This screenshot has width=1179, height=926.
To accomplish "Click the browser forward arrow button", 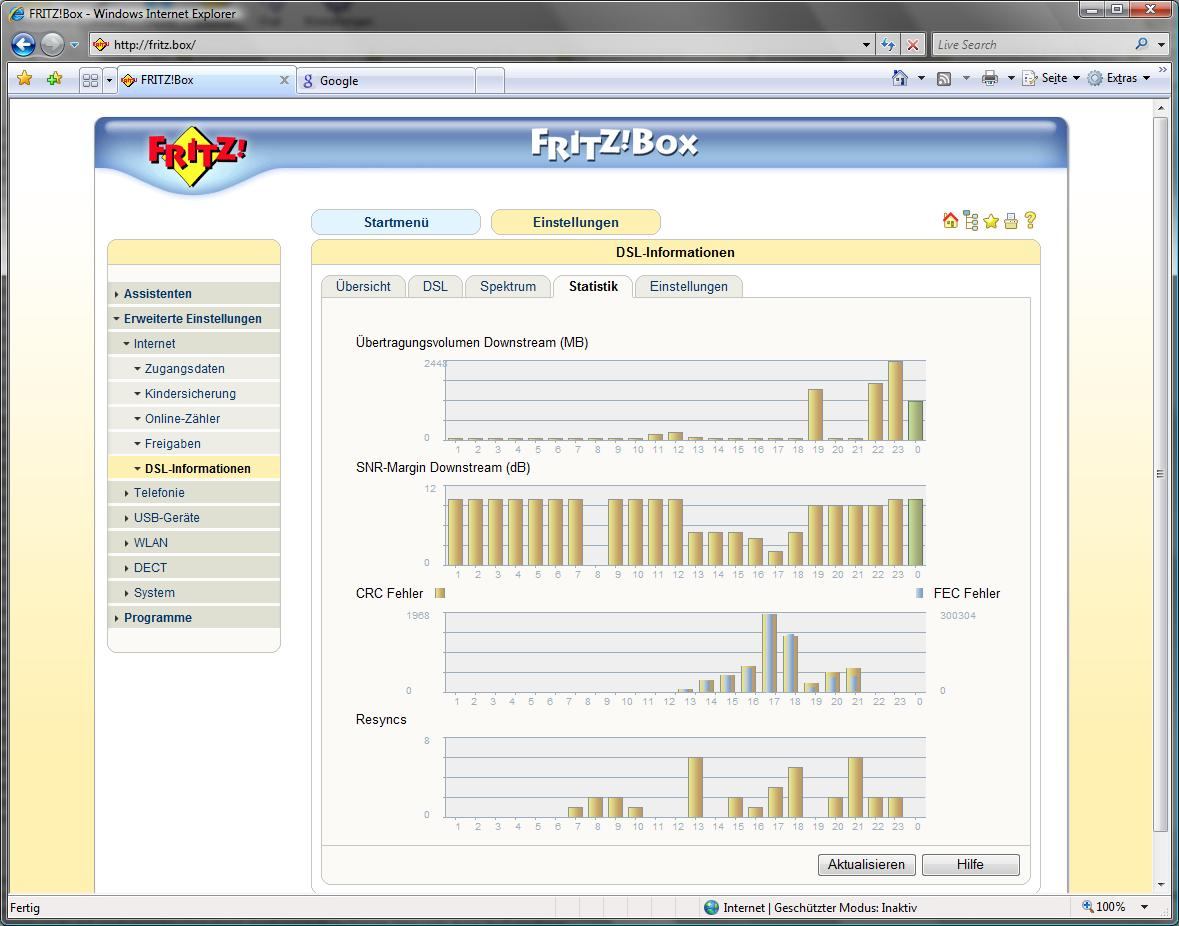I will [x=52, y=44].
